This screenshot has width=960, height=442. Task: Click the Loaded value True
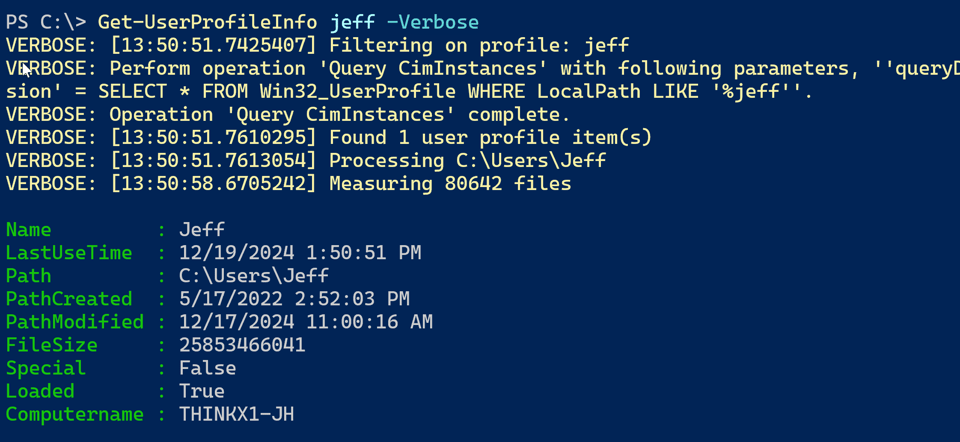(202, 391)
